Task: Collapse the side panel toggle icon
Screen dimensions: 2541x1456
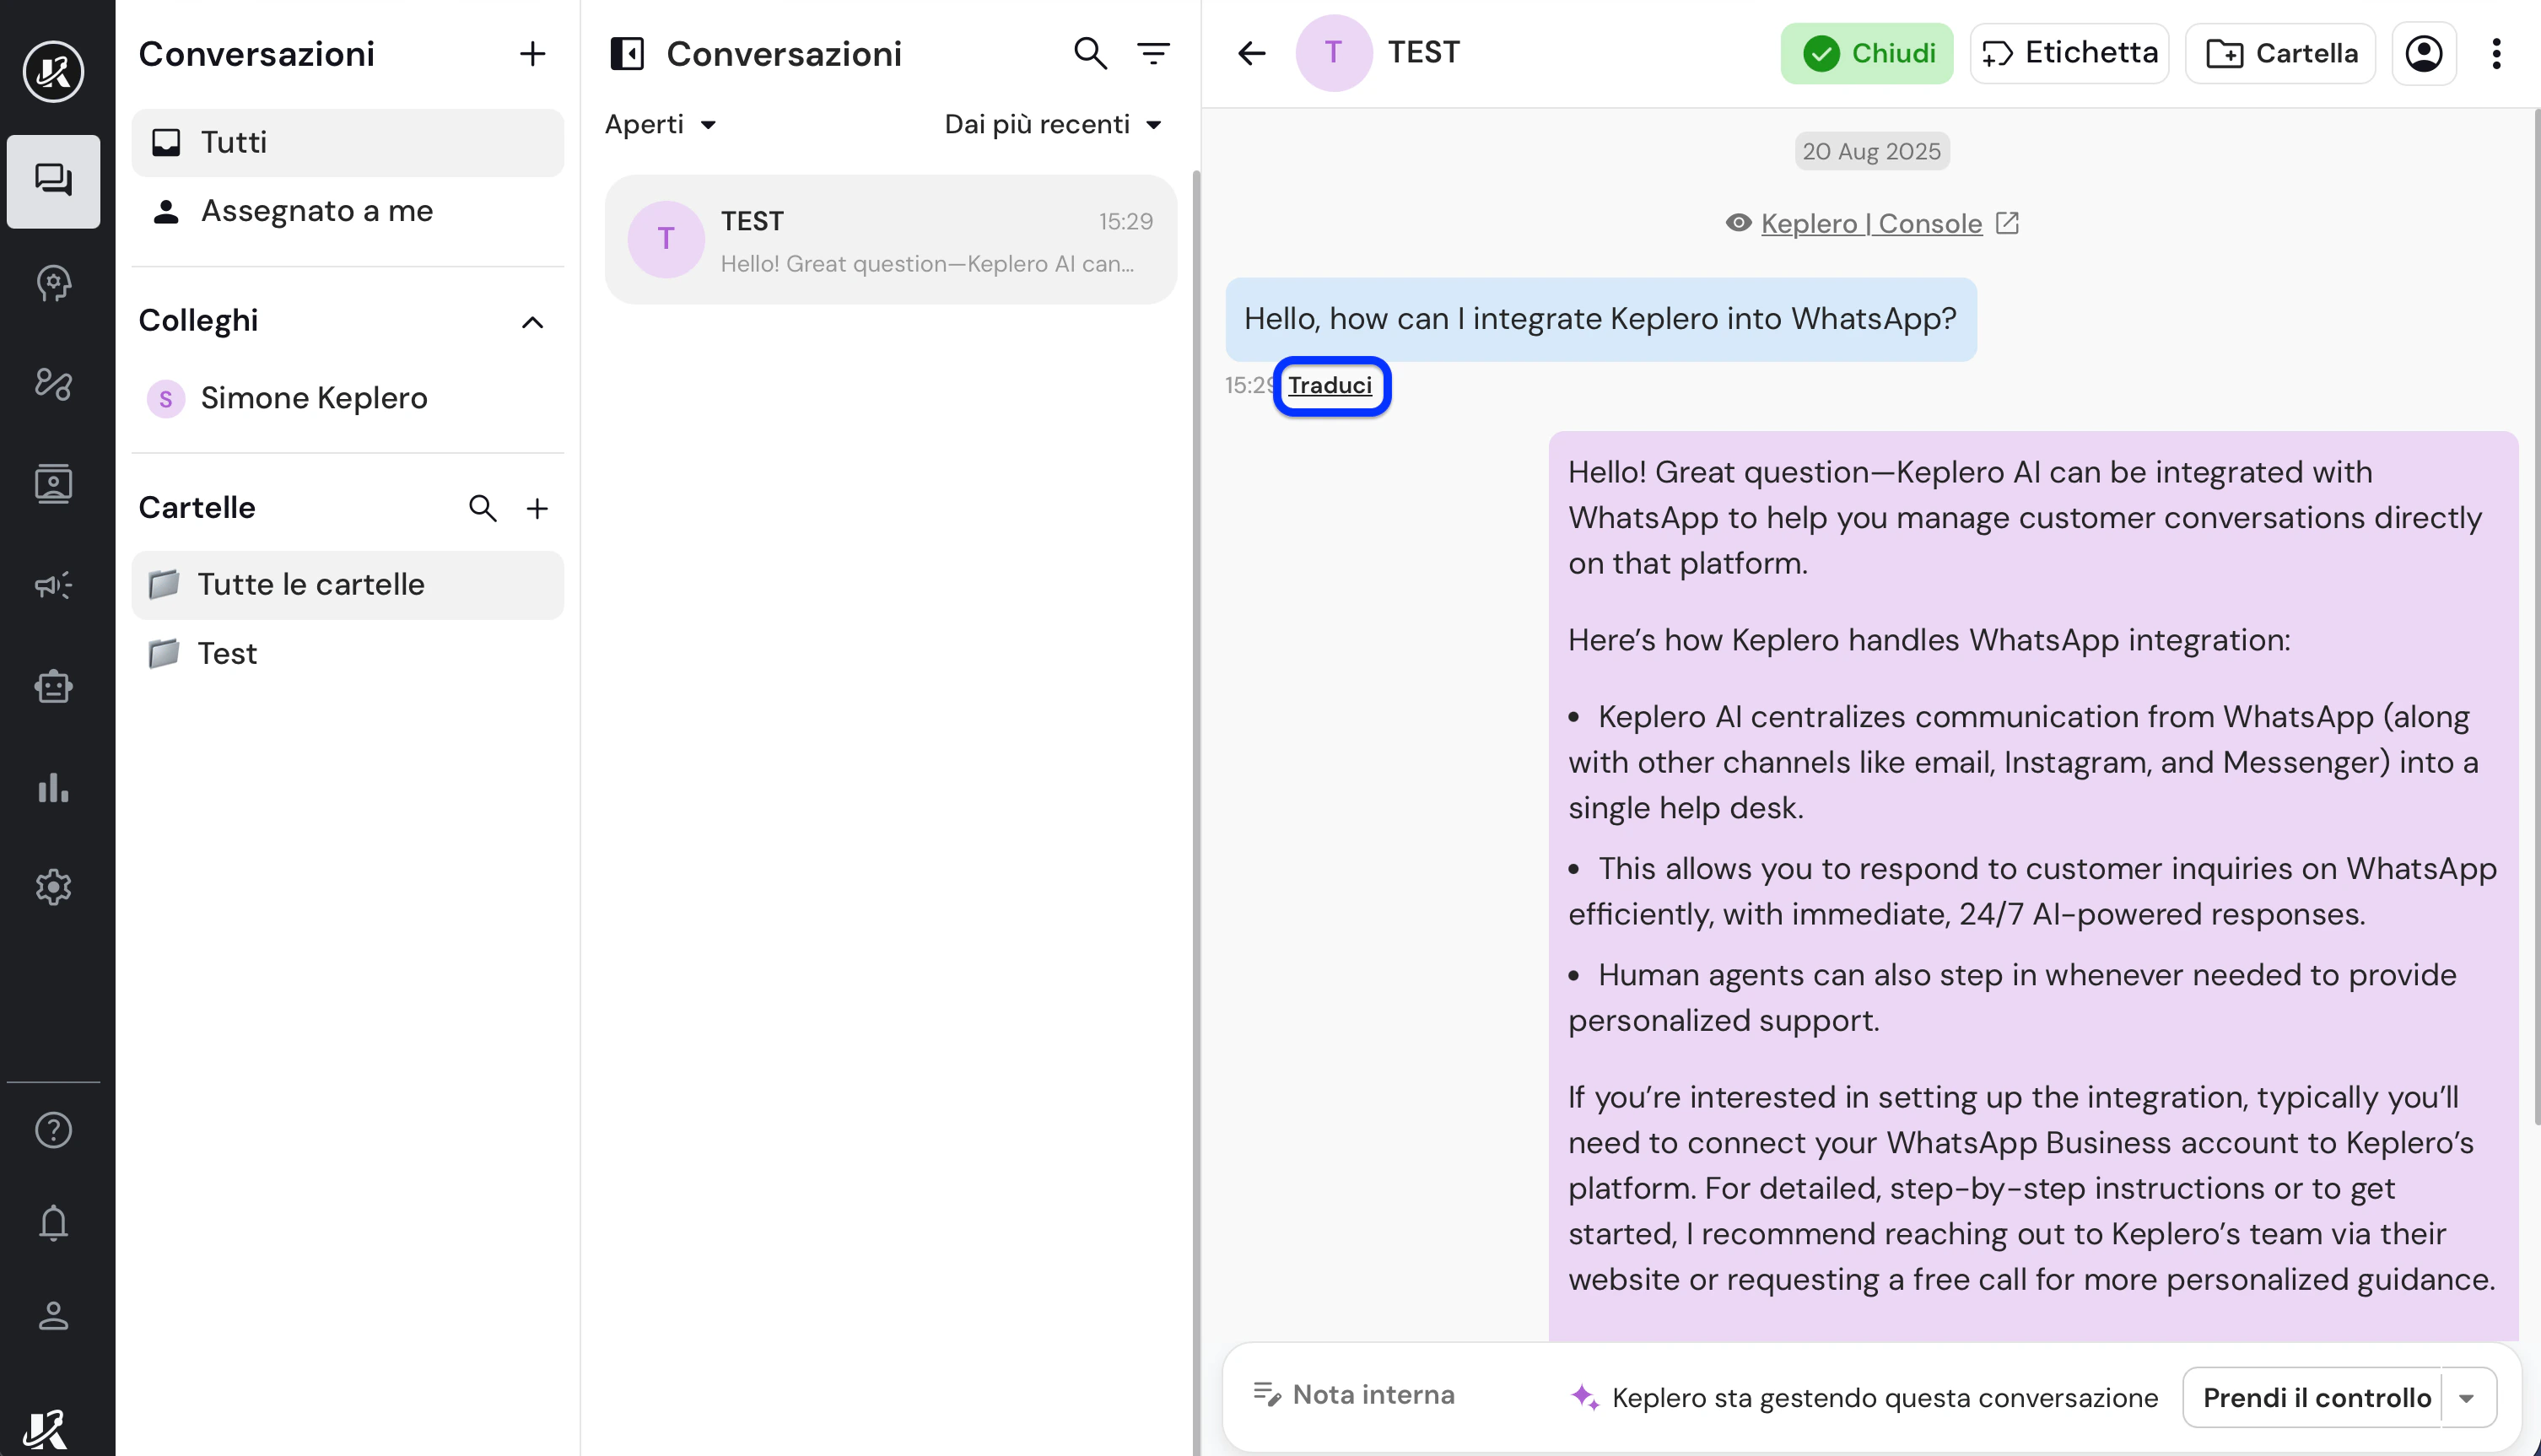Action: coord(627,53)
